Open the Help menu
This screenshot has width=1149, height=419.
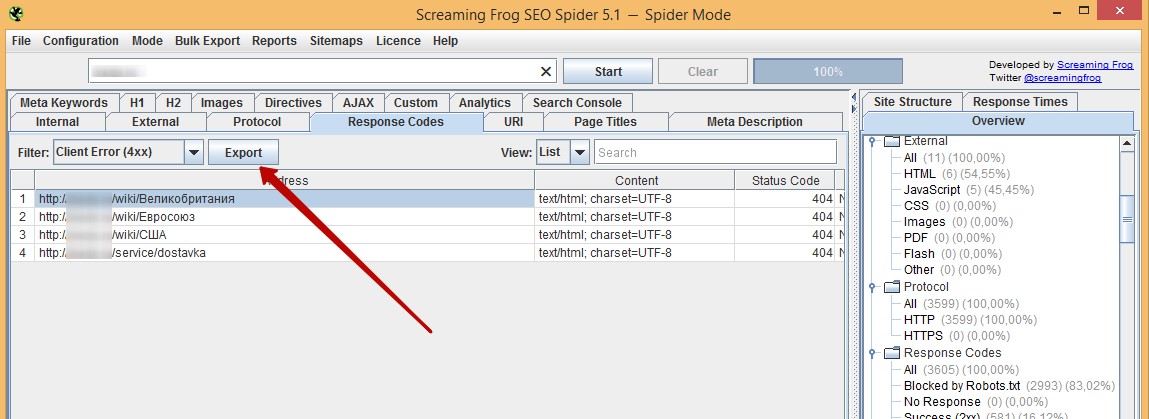[x=445, y=41]
